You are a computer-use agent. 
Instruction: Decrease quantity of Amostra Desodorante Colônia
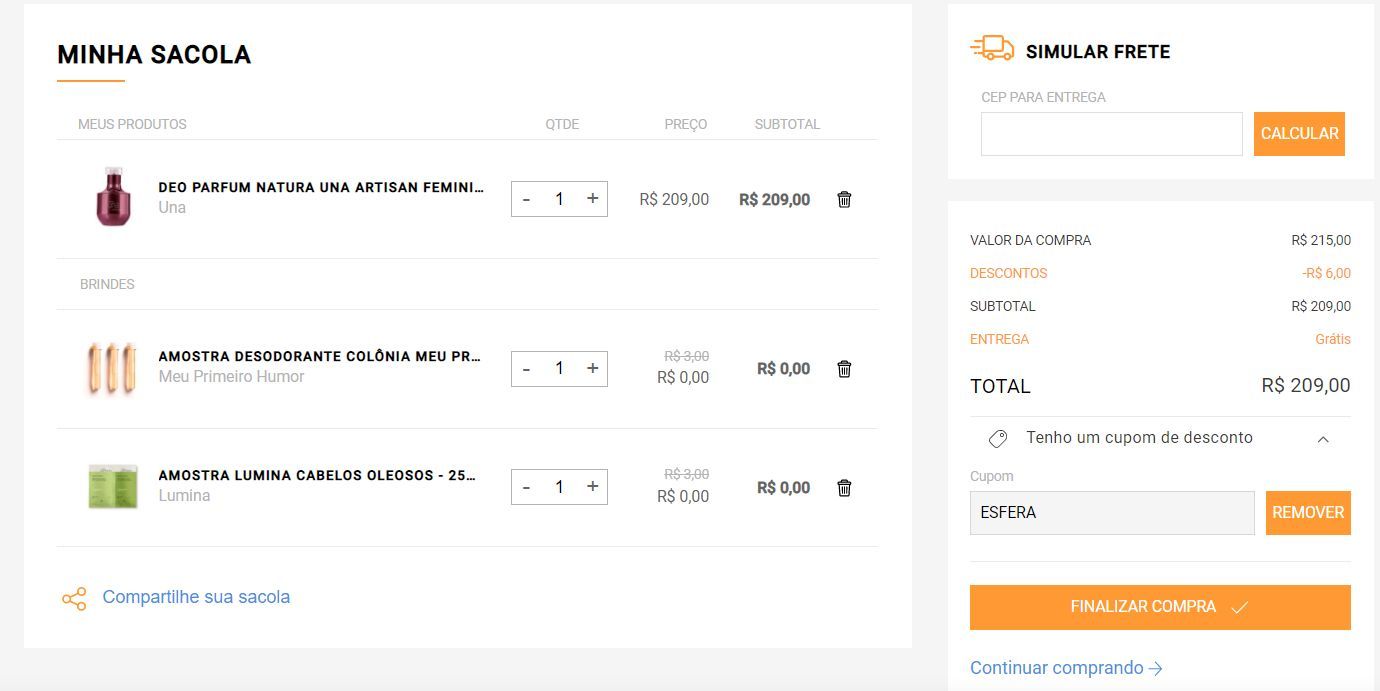point(526,369)
